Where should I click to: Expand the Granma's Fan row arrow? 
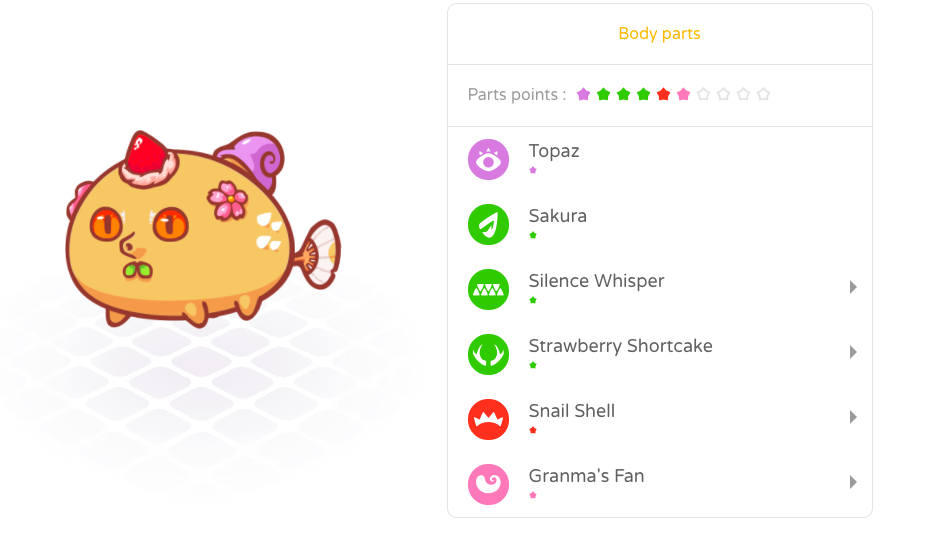point(853,482)
